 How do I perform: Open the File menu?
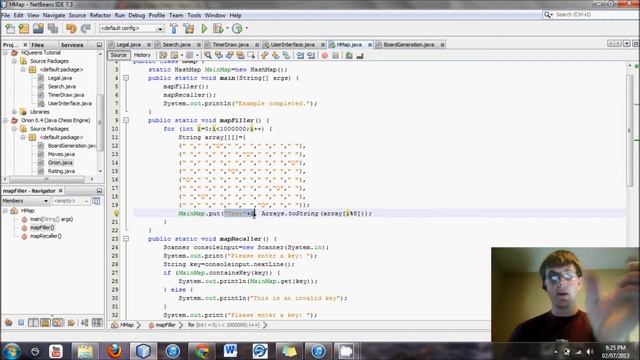6,15
